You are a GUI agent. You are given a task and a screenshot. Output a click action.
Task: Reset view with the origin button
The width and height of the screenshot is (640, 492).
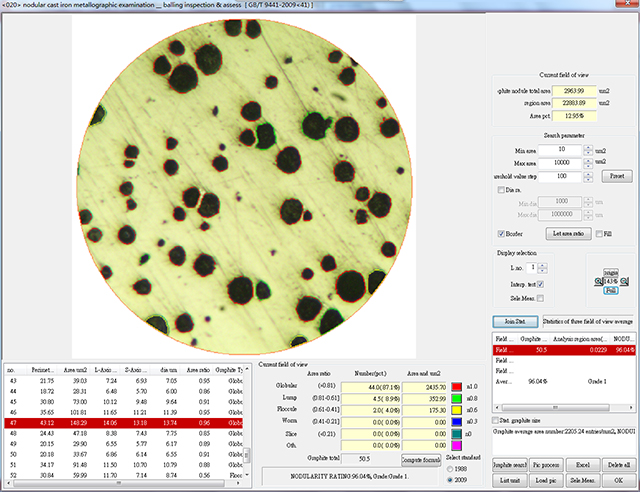point(611,272)
